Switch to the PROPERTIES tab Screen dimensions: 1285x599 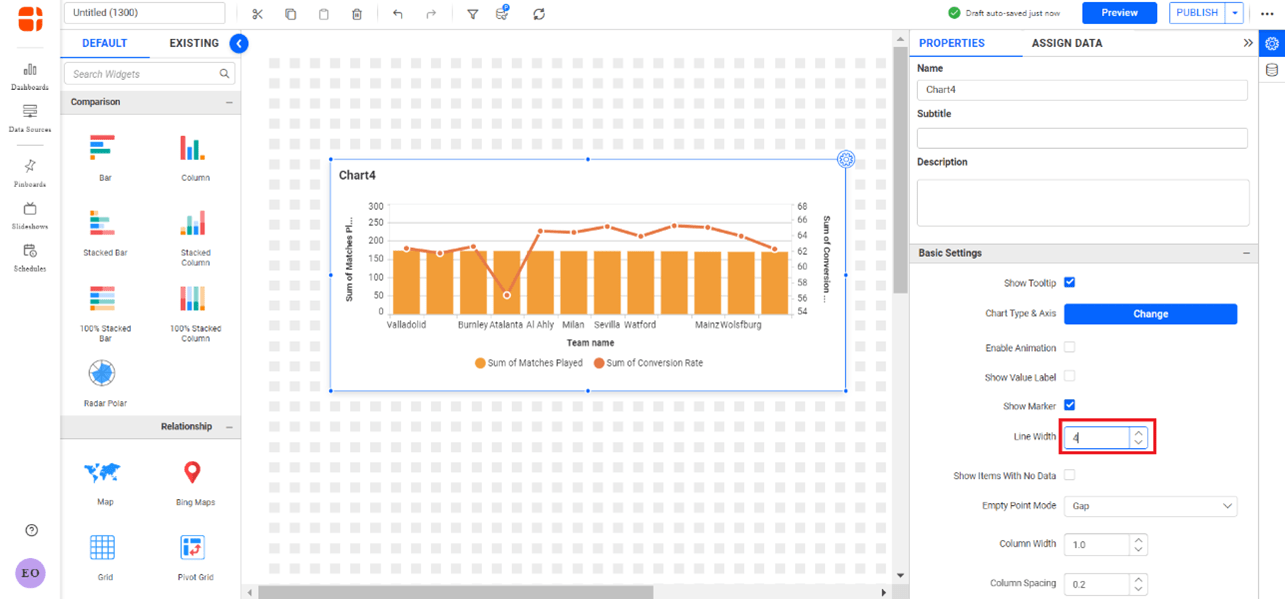click(952, 43)
